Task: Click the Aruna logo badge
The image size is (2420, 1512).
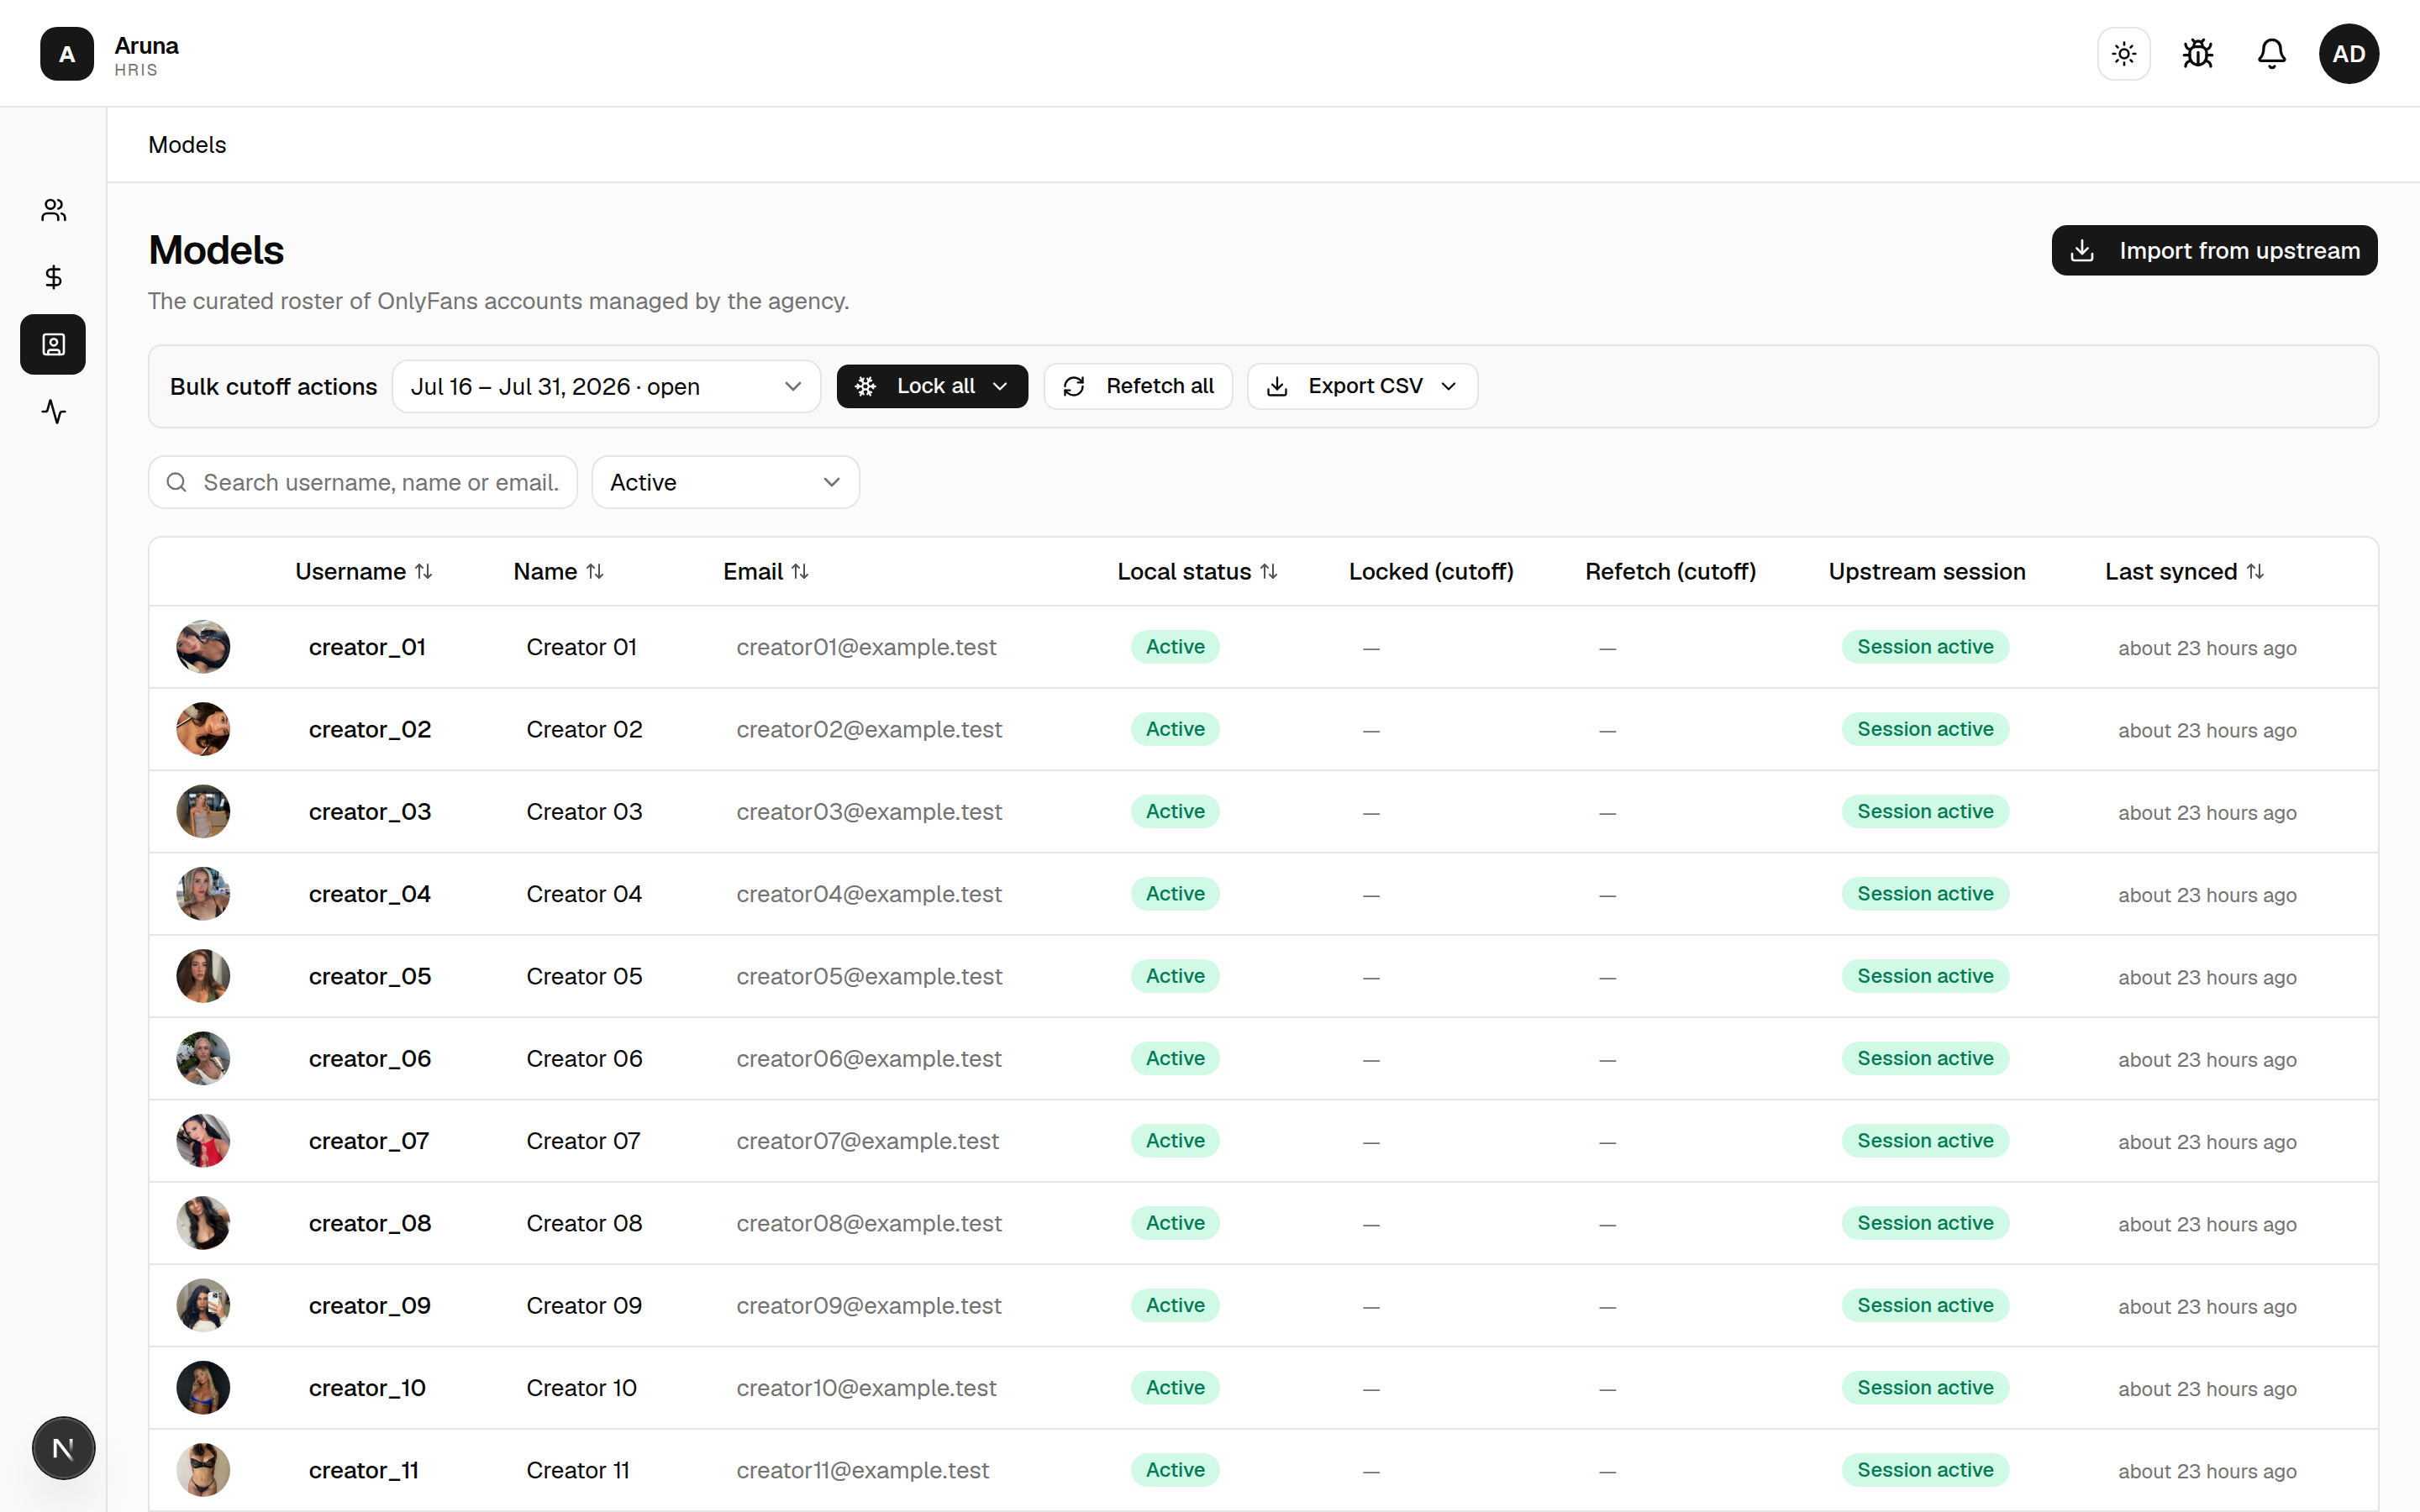Action: [x=67, y=53]
